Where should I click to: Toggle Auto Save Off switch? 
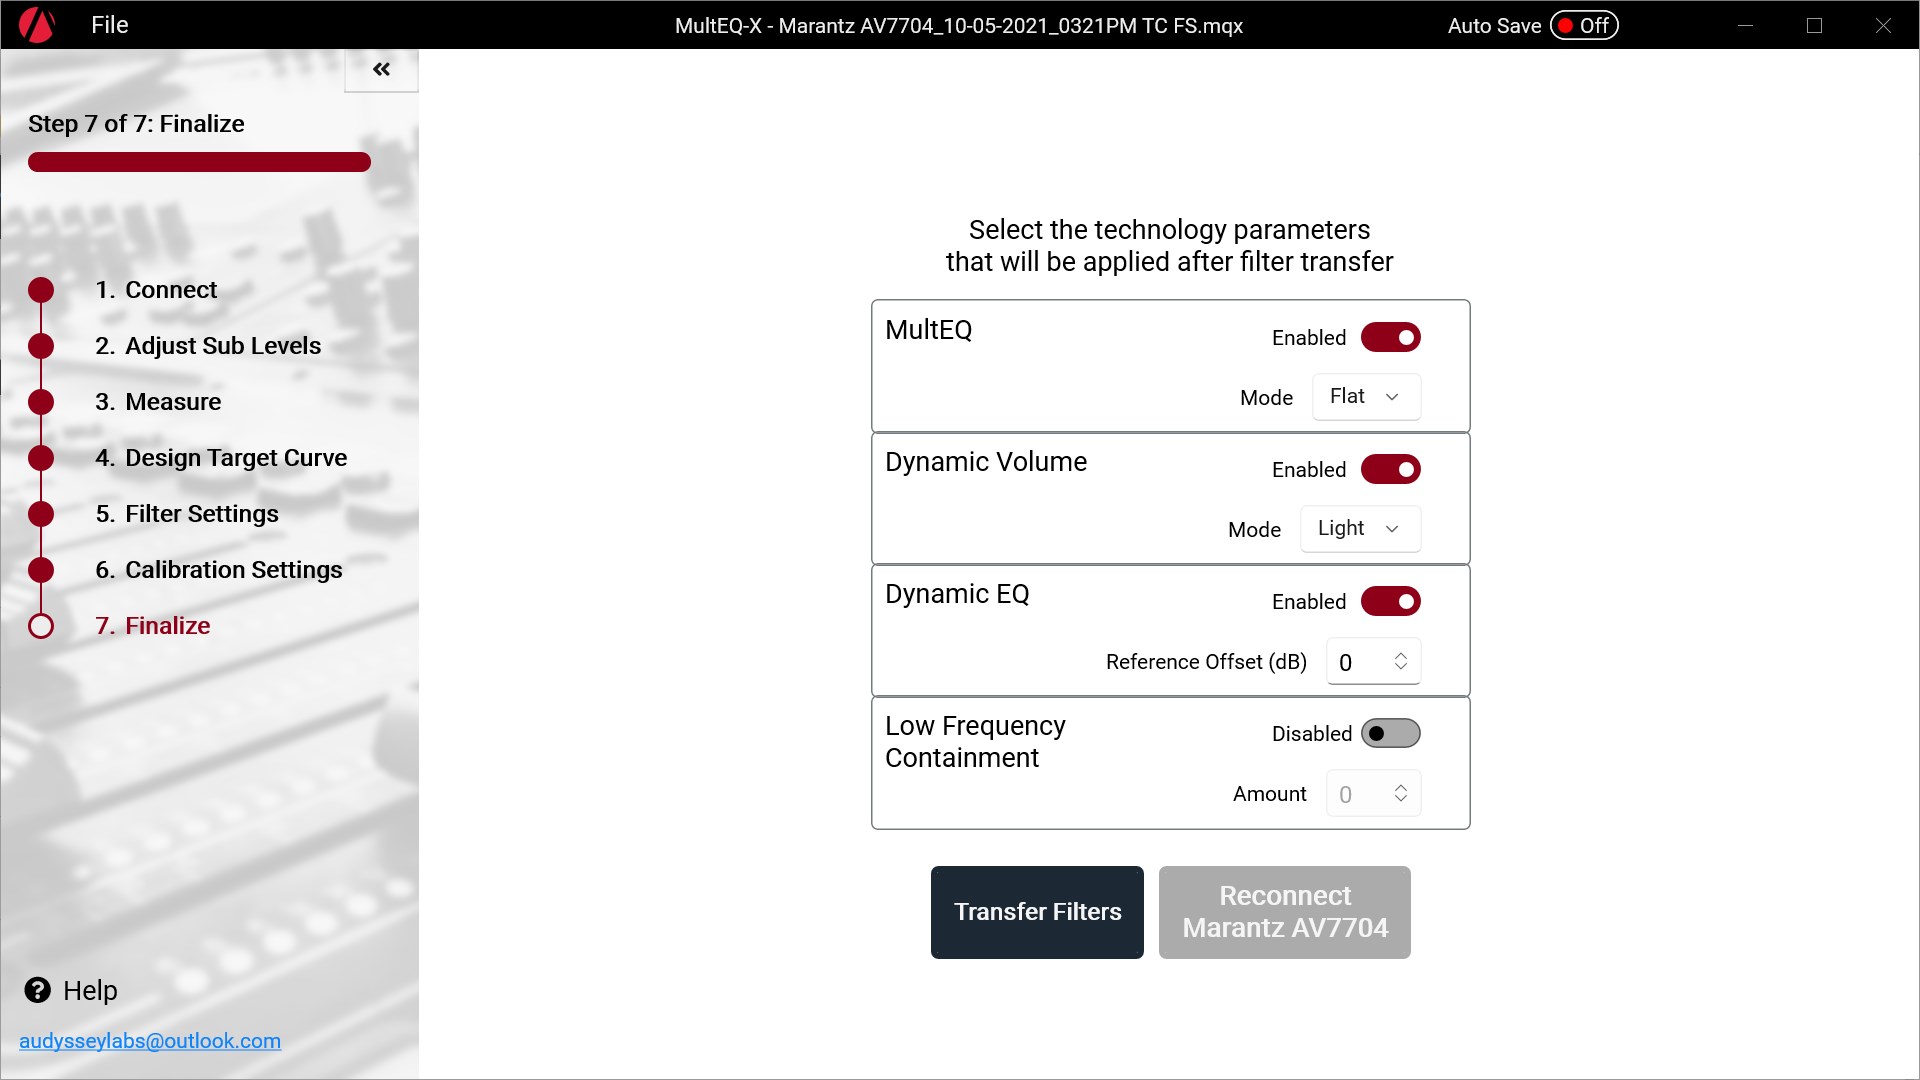[1584, 26]
